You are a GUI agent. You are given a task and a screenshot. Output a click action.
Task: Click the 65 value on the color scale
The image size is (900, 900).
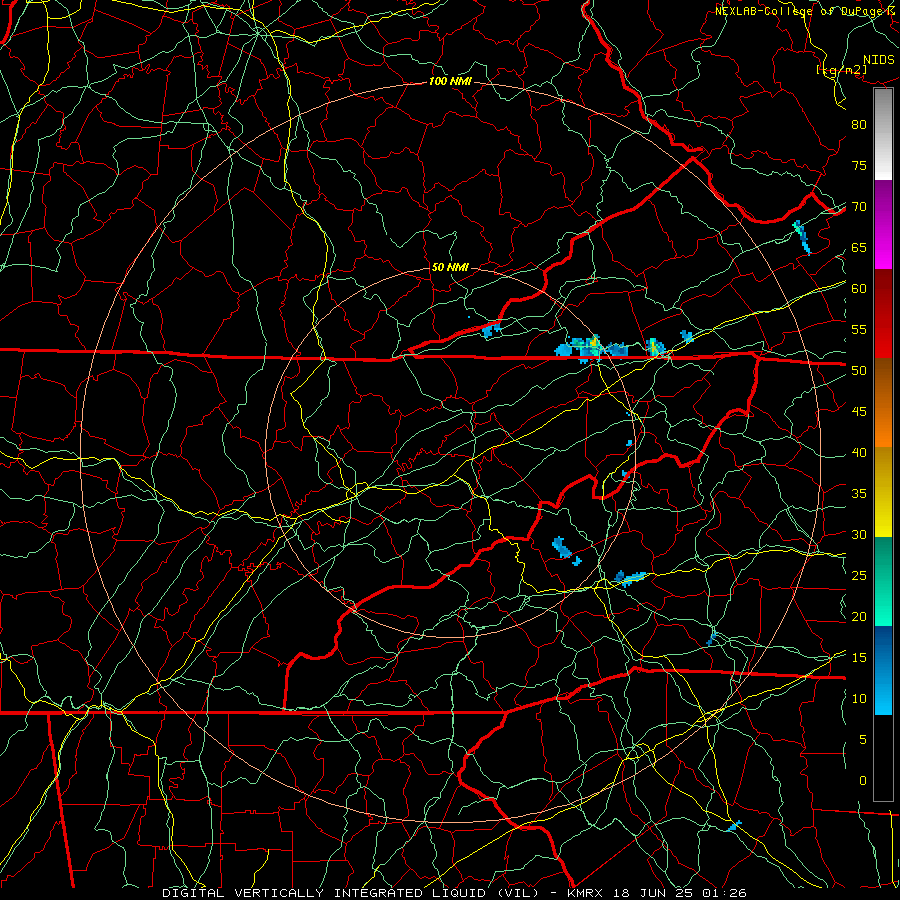(859, 248)
